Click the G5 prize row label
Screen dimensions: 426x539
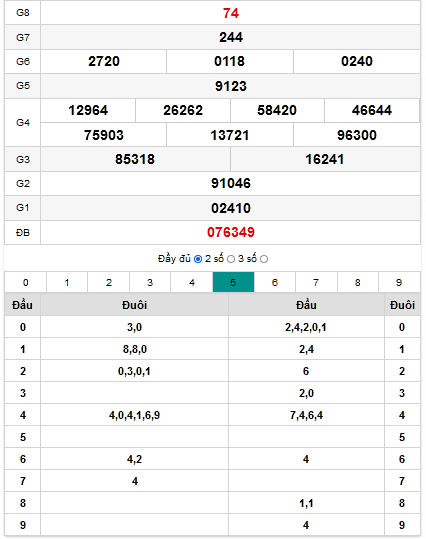coord(23,85)
